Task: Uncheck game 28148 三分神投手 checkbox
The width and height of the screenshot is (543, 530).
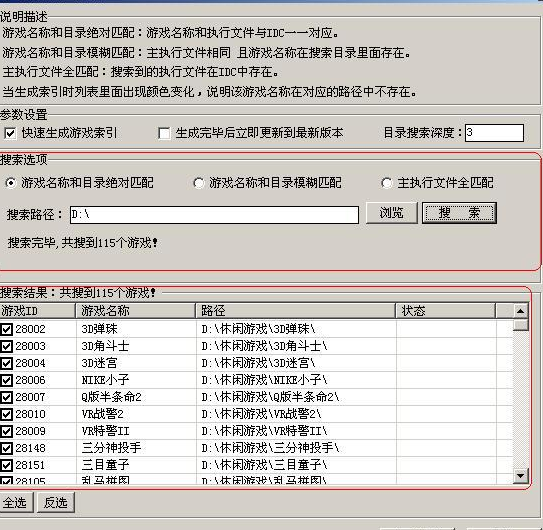Action: (7, 448)
